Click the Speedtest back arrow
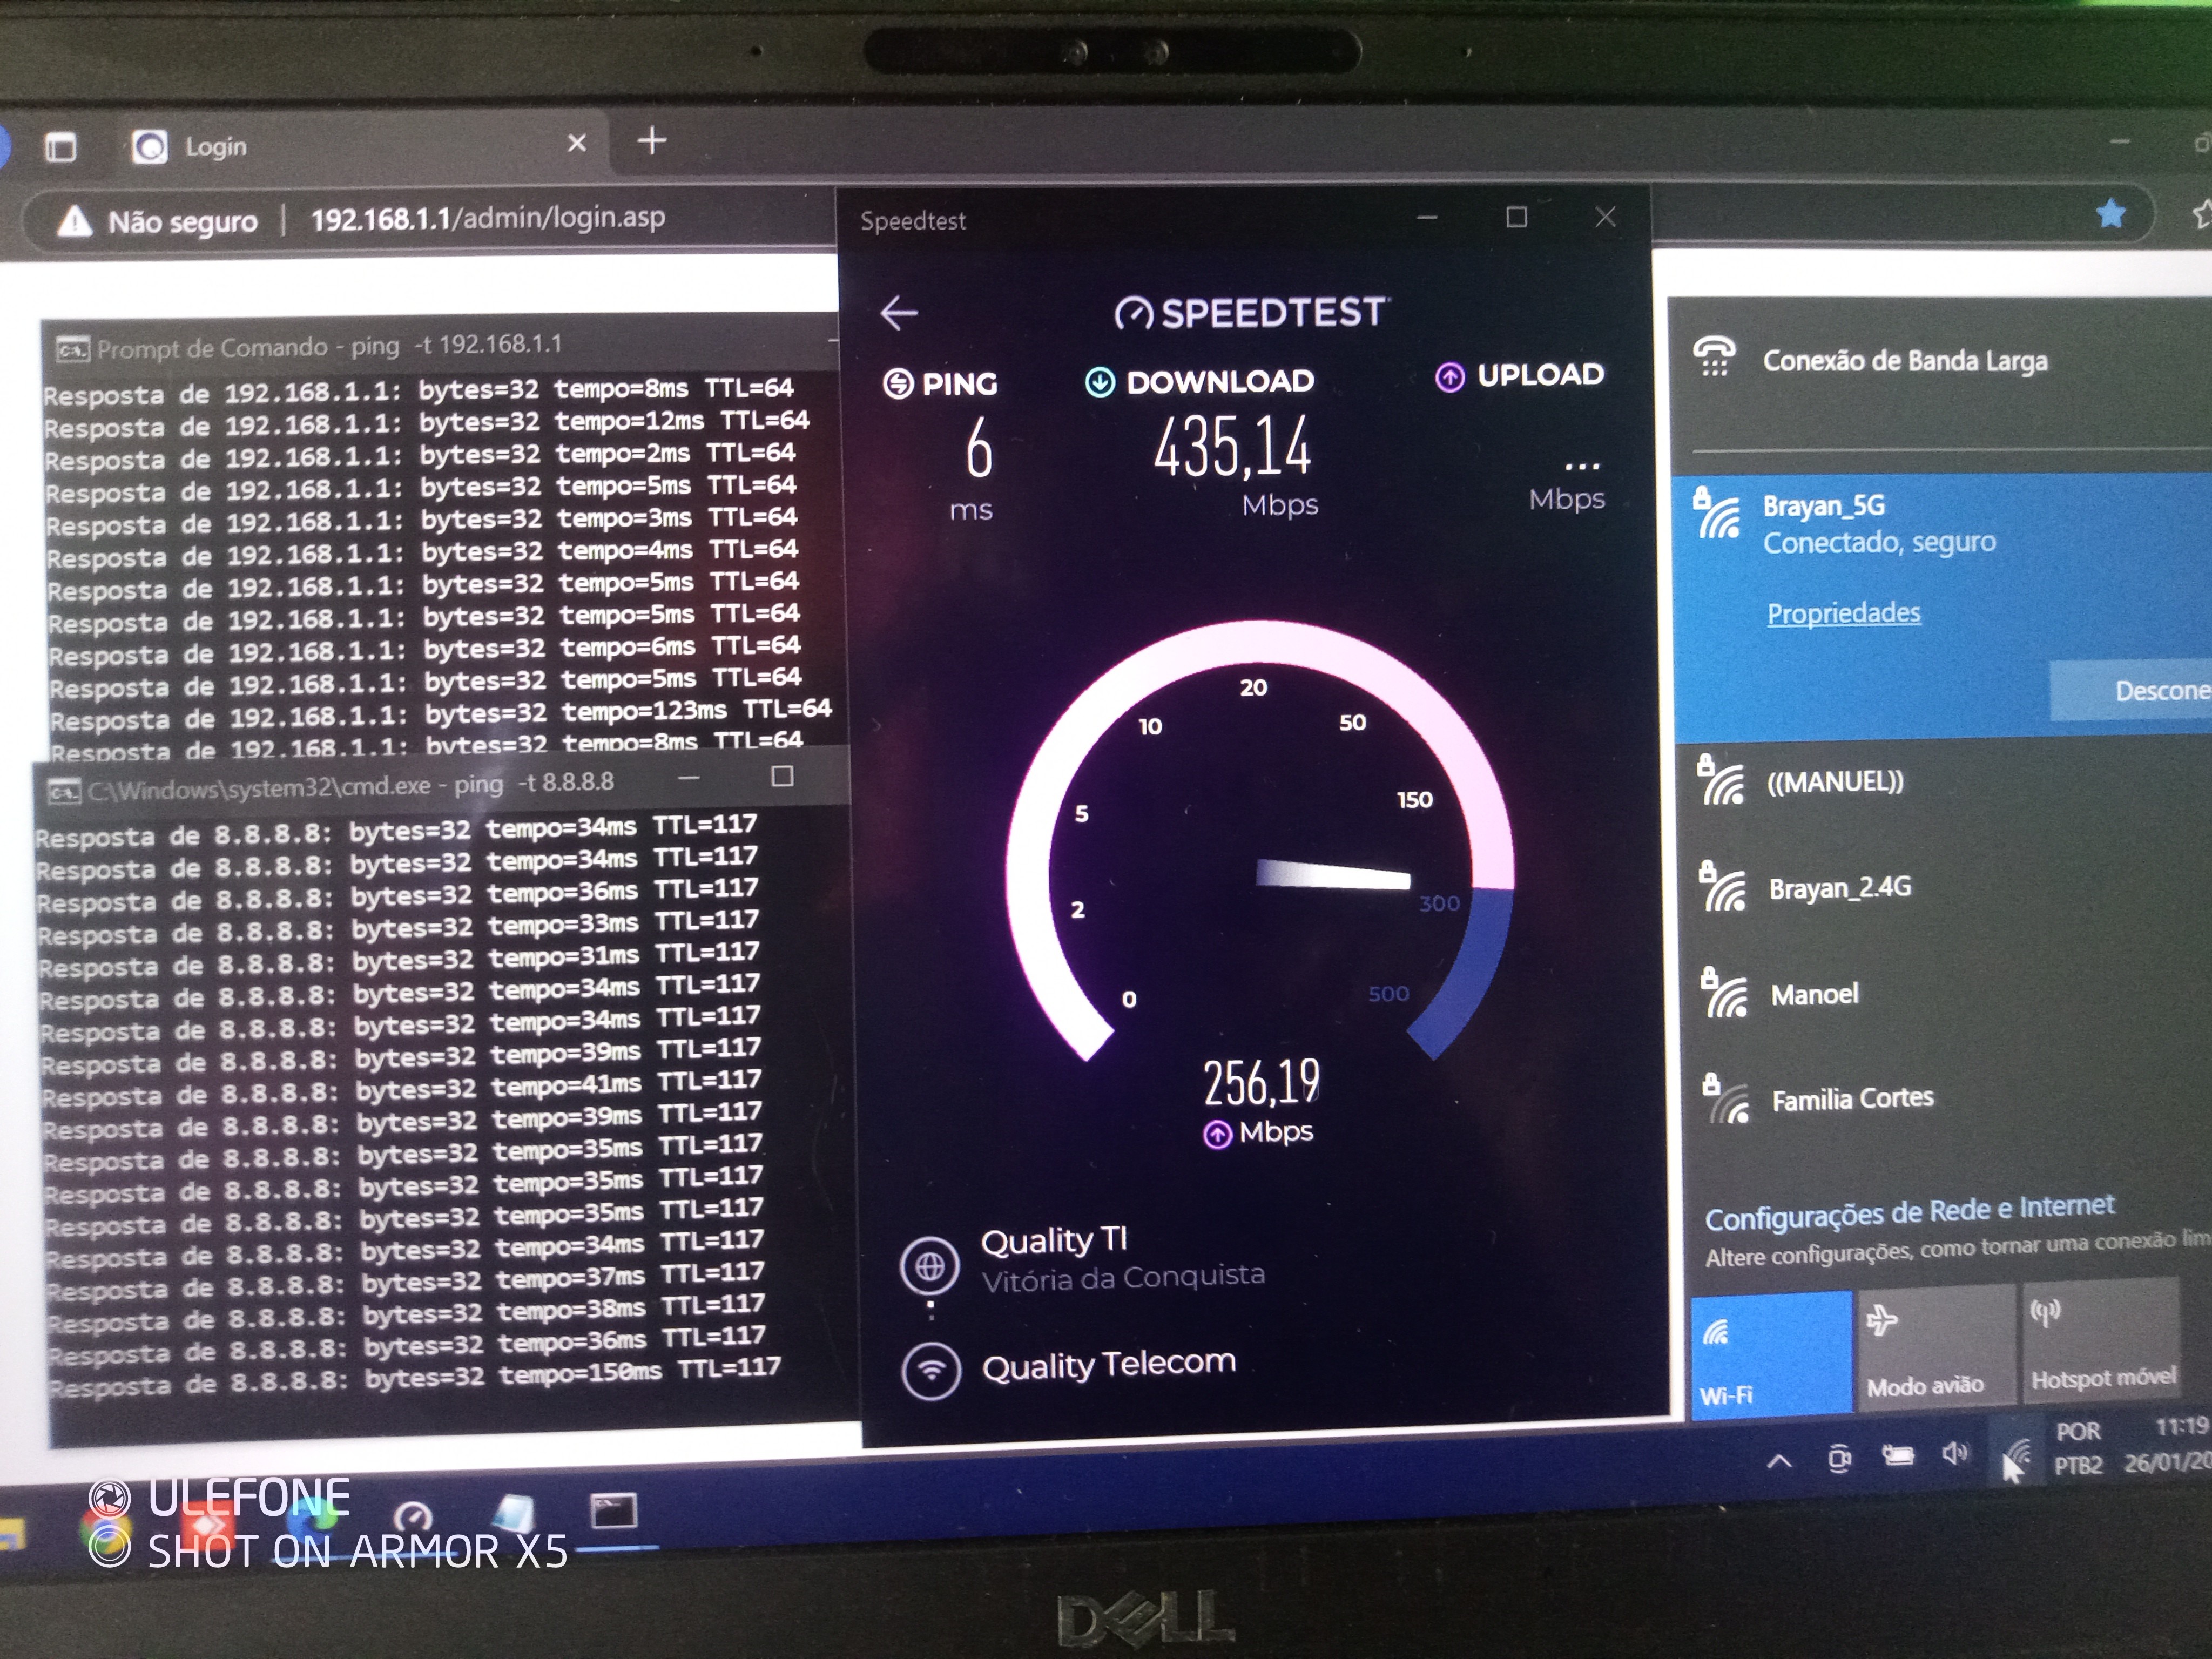Image resolution: width=2212 pixels, height=1659 pixels. point(898,313)
